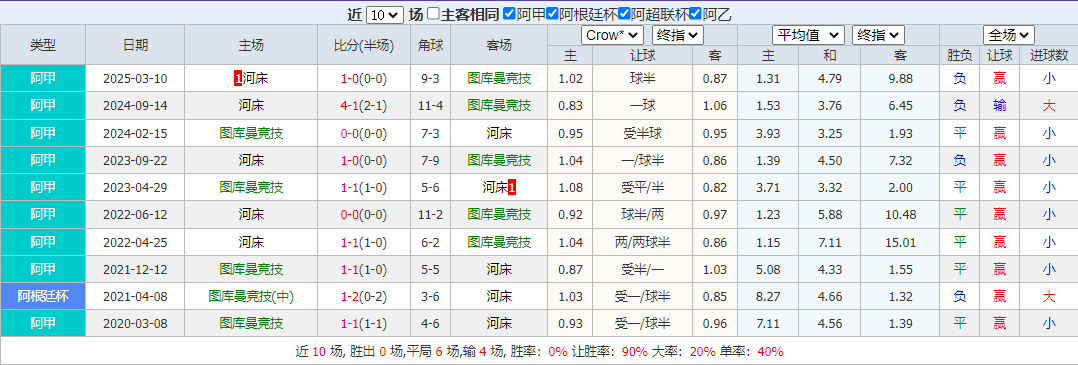Click the home odds value 8.27
The height and width of the screenshot is (365, 1078).
[x=768, y=296]
